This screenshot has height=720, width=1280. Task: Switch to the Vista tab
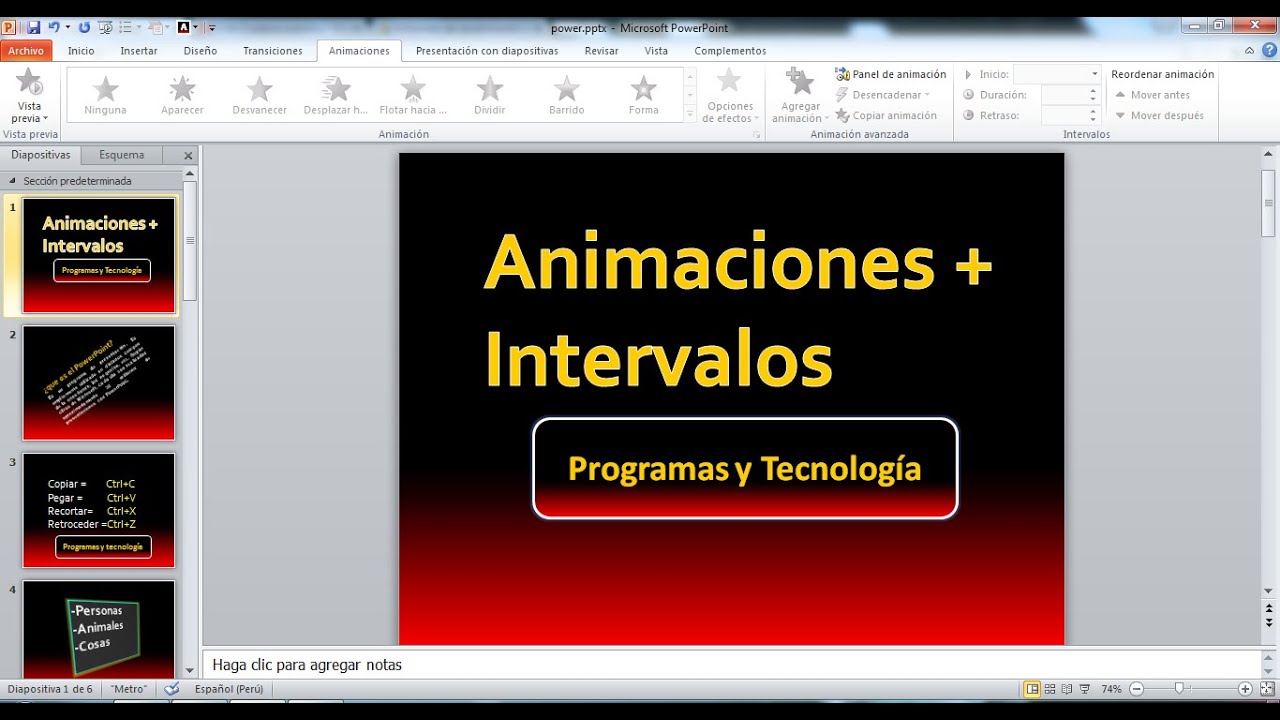(656, 51)
